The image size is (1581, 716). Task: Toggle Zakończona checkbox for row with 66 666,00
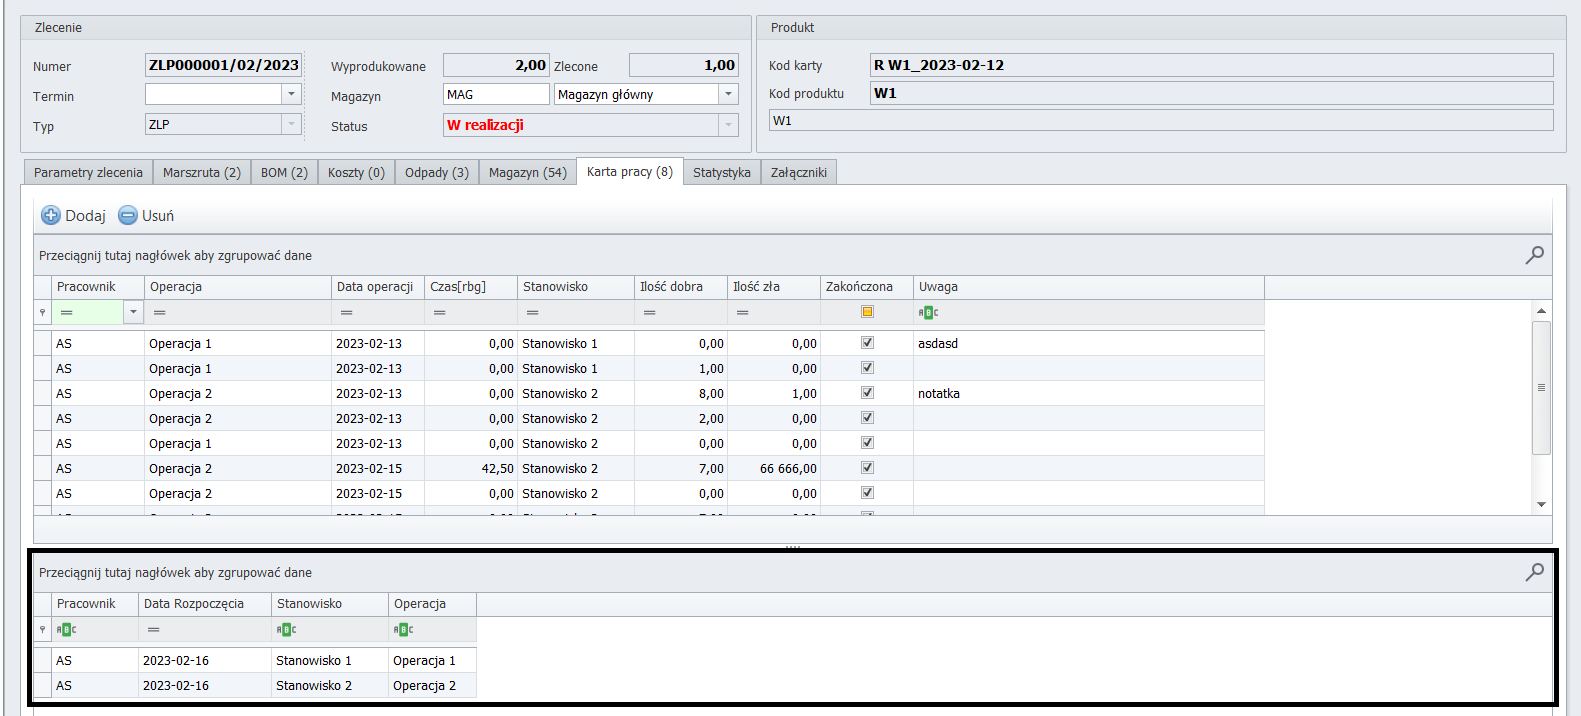tap(867, 467)
